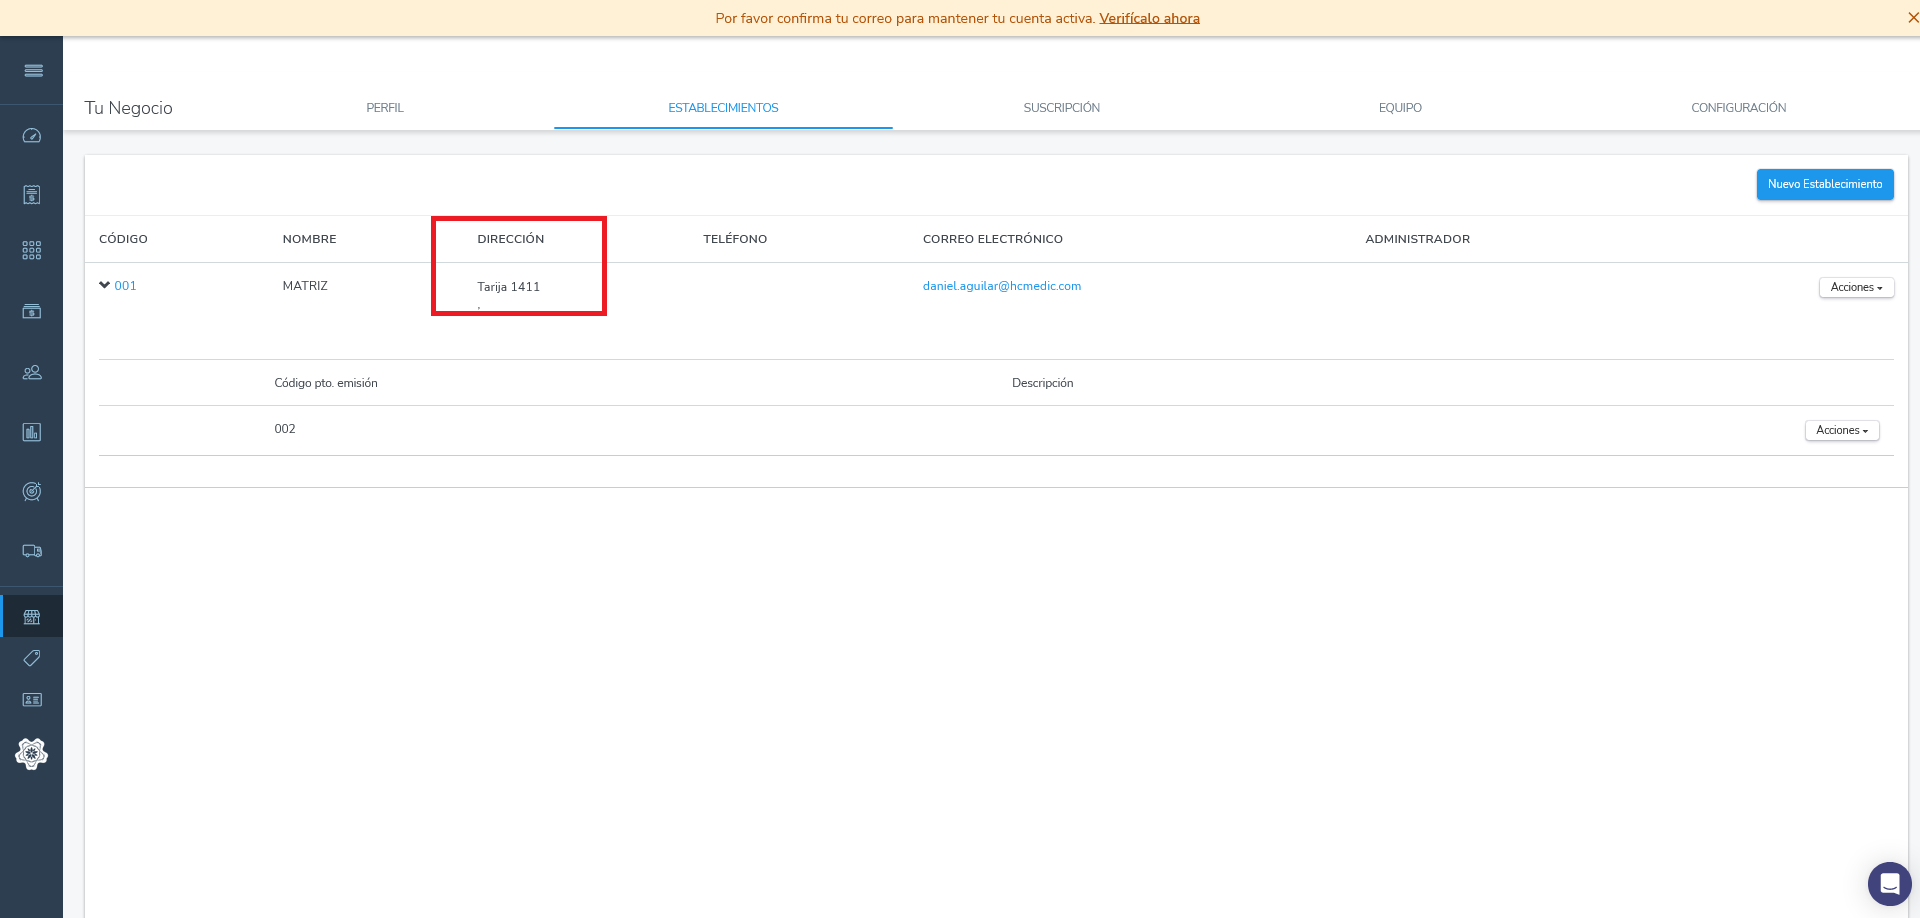Screen dimensions: 1920x918
Task: Open Acciones dropdown for MATRIZ row
Action: [1856, 288]
